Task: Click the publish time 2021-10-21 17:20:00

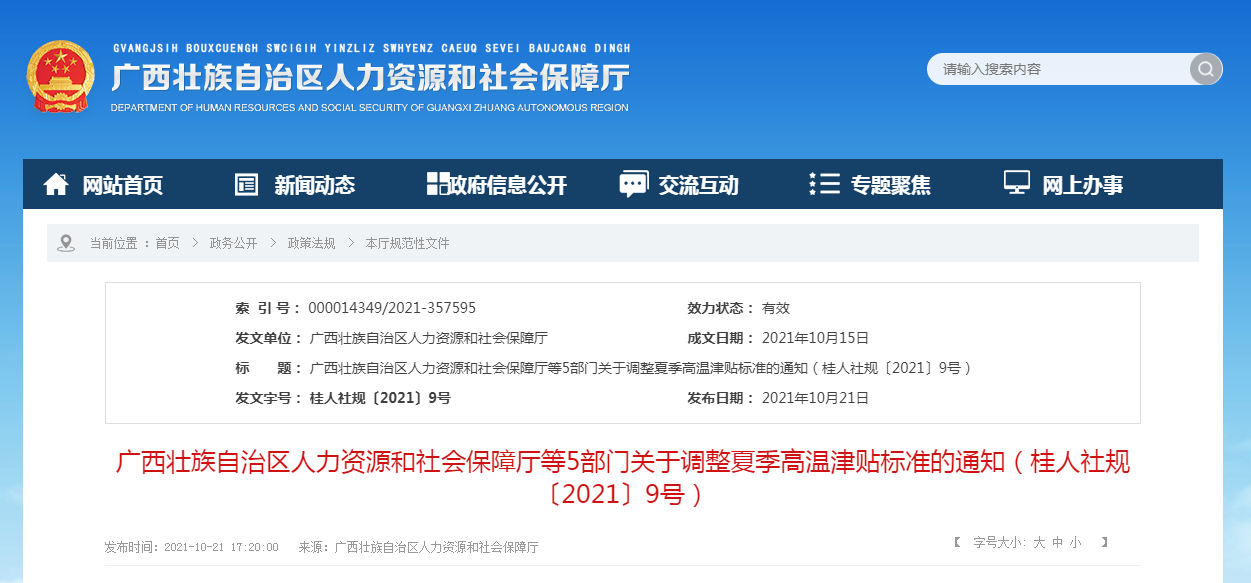Action: click(221, 548)
